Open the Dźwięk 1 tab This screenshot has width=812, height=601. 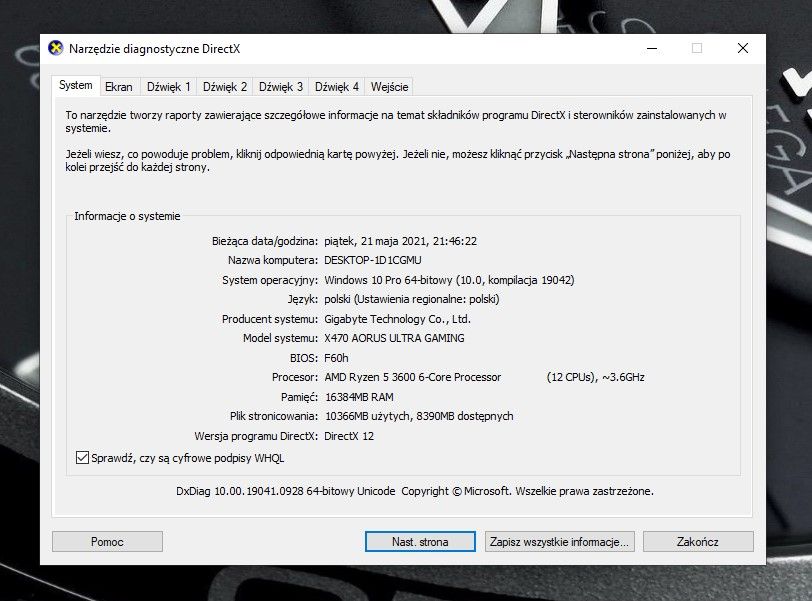click(168, 87)
